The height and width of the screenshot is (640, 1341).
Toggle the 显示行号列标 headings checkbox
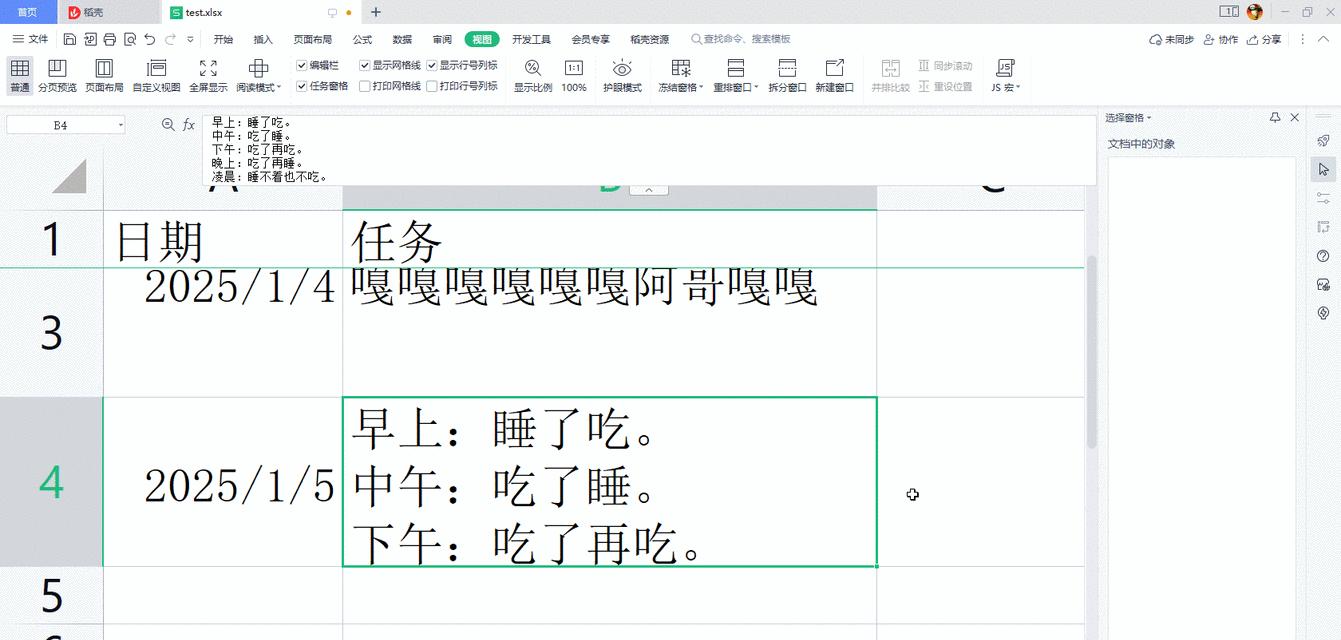432,65
